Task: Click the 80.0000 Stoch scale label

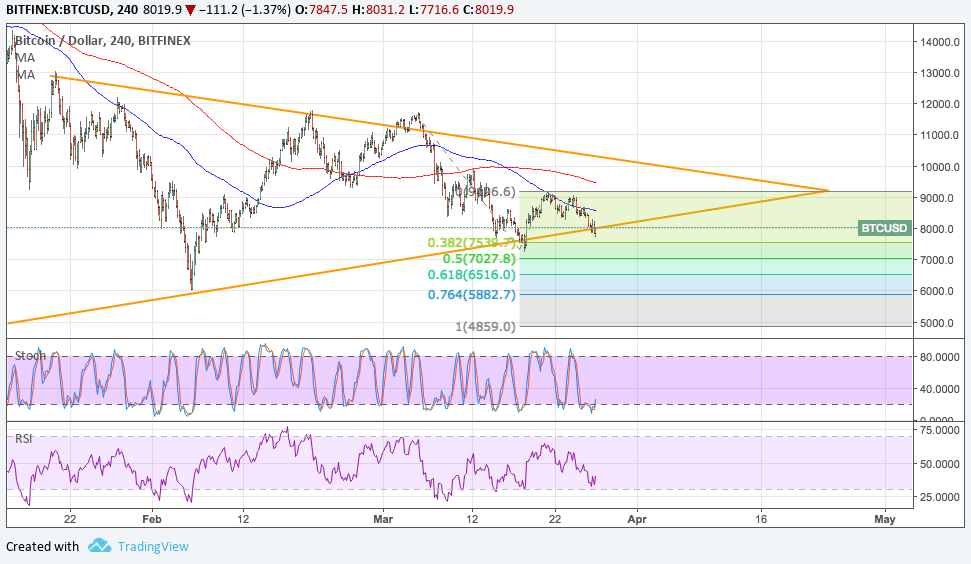Action: coord(940,357)
